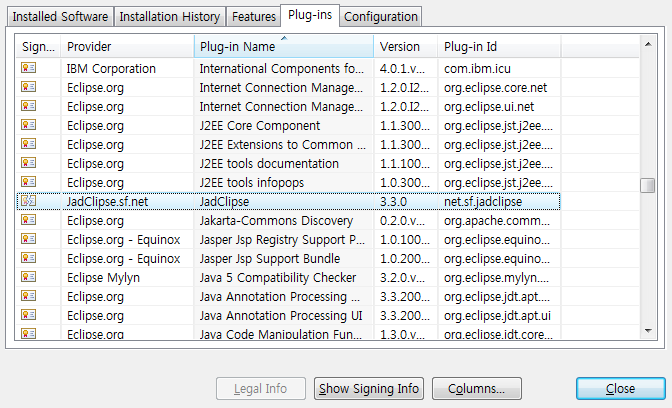Click version 4.0.1.v... cell
The height and width of the screenshot is (408, 672).
click(402, 69)
